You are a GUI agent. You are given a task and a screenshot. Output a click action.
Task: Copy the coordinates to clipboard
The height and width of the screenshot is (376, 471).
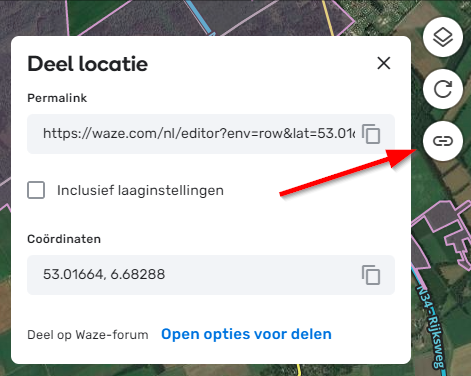tap(371, 275)
